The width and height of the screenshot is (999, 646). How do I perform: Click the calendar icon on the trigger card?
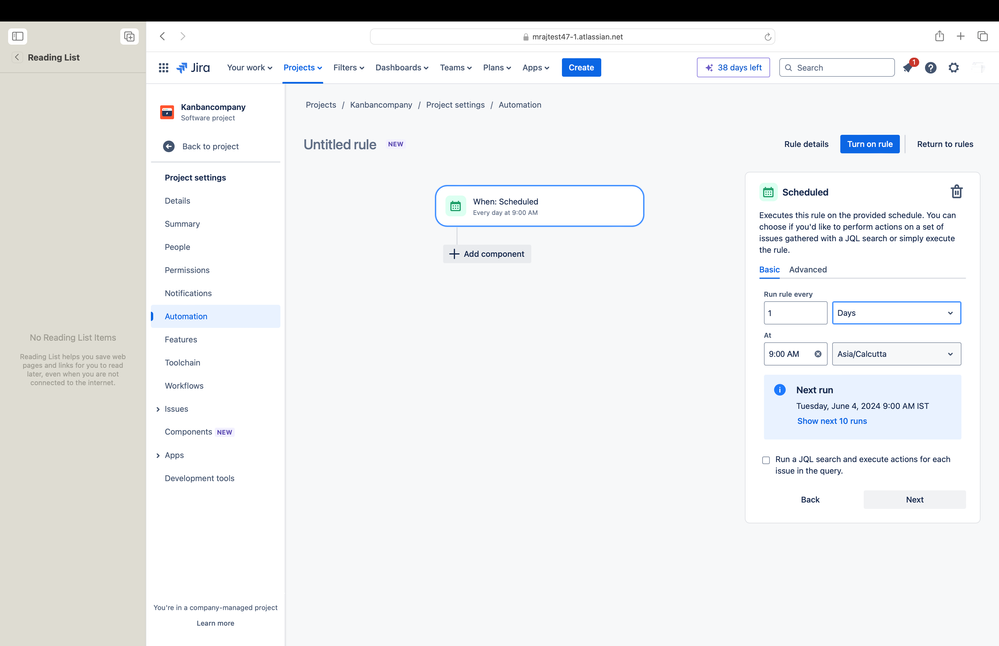pos(456,206)
